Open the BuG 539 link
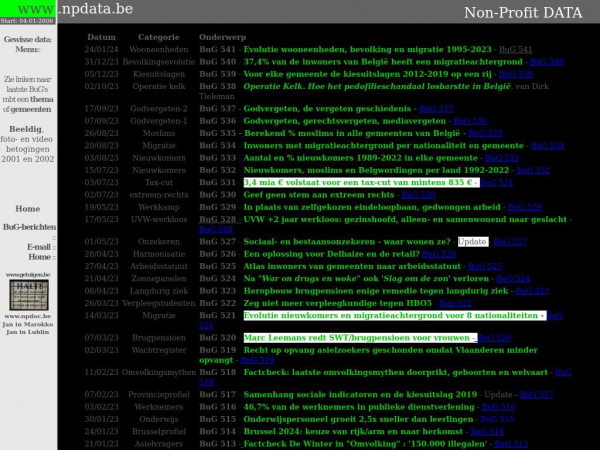 coord(515,74)
